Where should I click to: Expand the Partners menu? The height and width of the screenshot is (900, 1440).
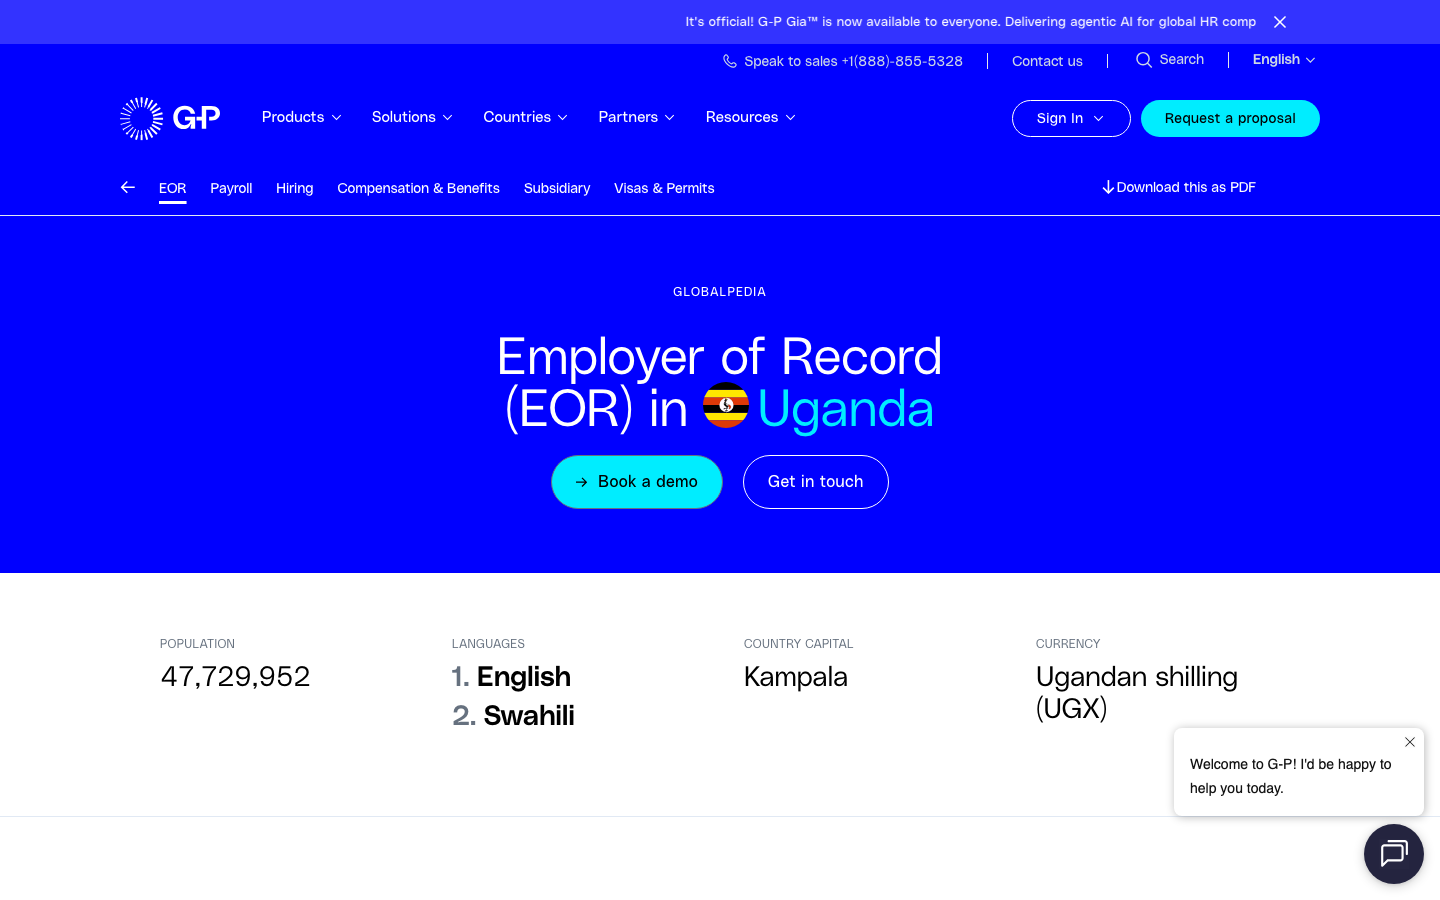click(636, 117)
